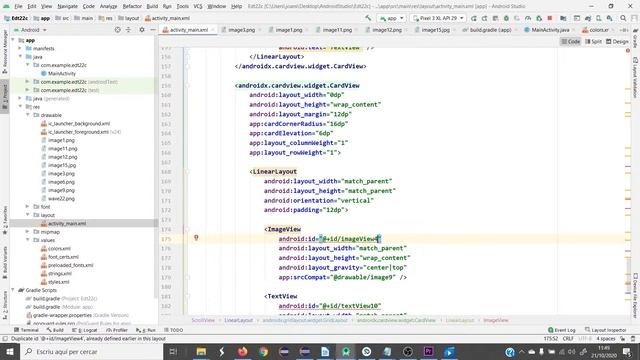
Task: Open the Resource Manager side tab
Action: [x=5, y=51]
